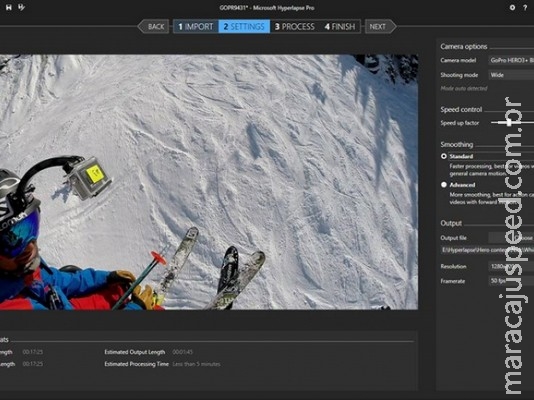The width and height of the screenshot is (534, 400).
Task: Open the settings gear icon
Action: [x=512, y=7]
